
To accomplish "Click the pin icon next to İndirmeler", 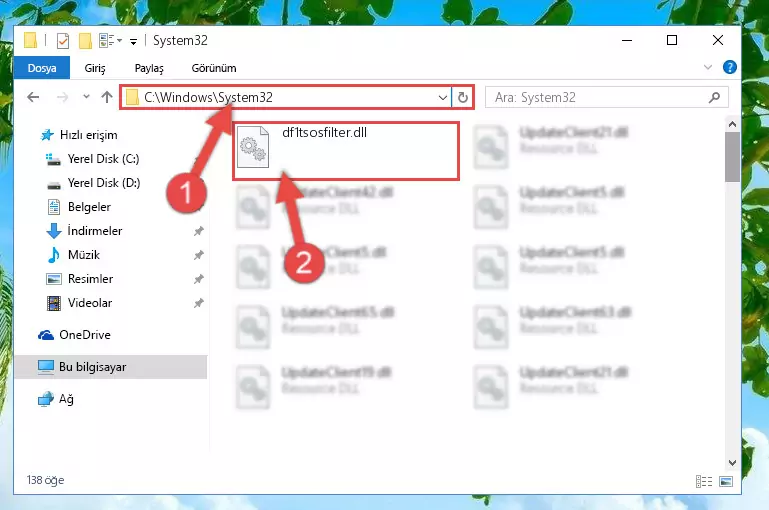I will [x=199, y=231].
